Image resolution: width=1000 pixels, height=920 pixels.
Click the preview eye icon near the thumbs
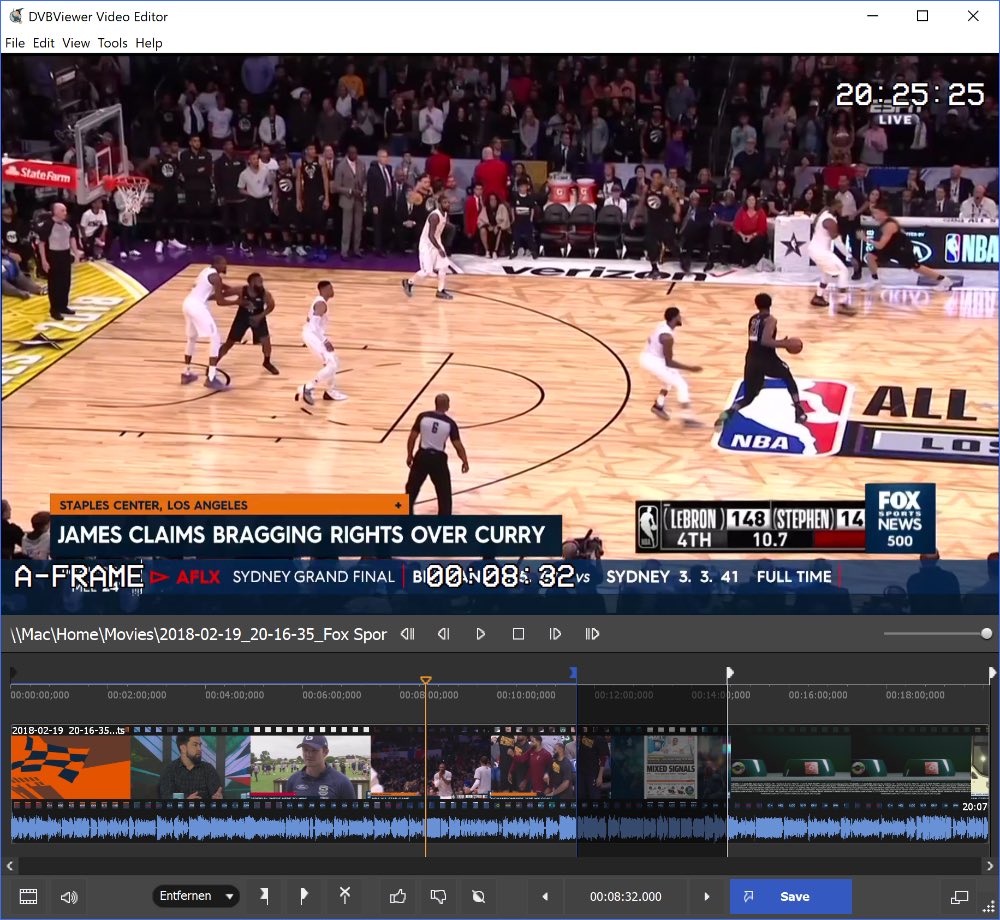point(477,896)
